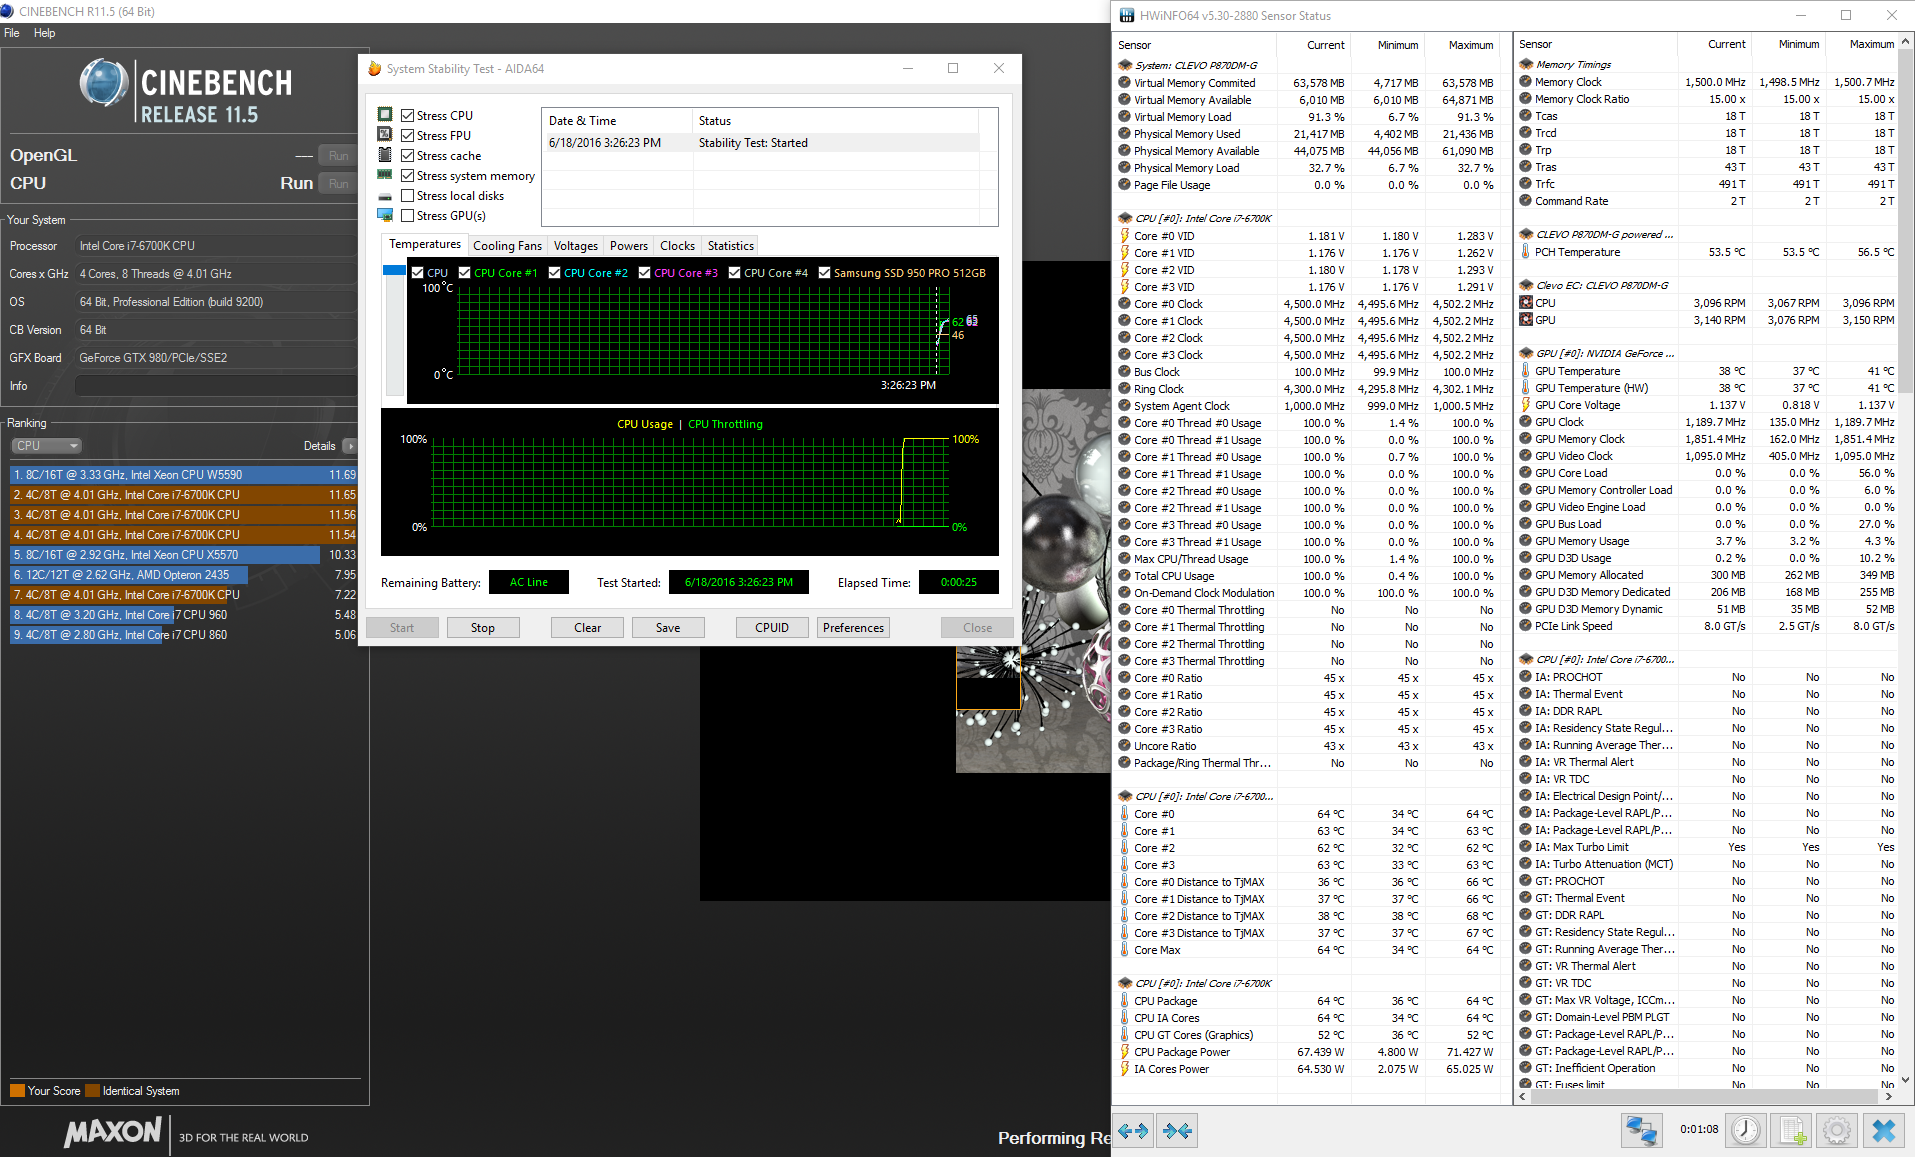
Task: Enable Stress GPU(s) checkbox
Action: [x=407, y=215]
